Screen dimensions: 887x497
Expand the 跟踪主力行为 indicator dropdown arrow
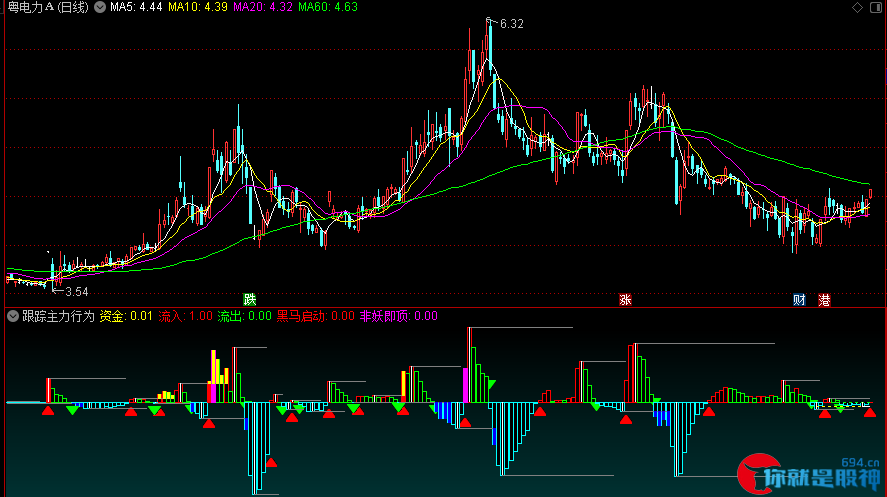click(x=13, y=316)
